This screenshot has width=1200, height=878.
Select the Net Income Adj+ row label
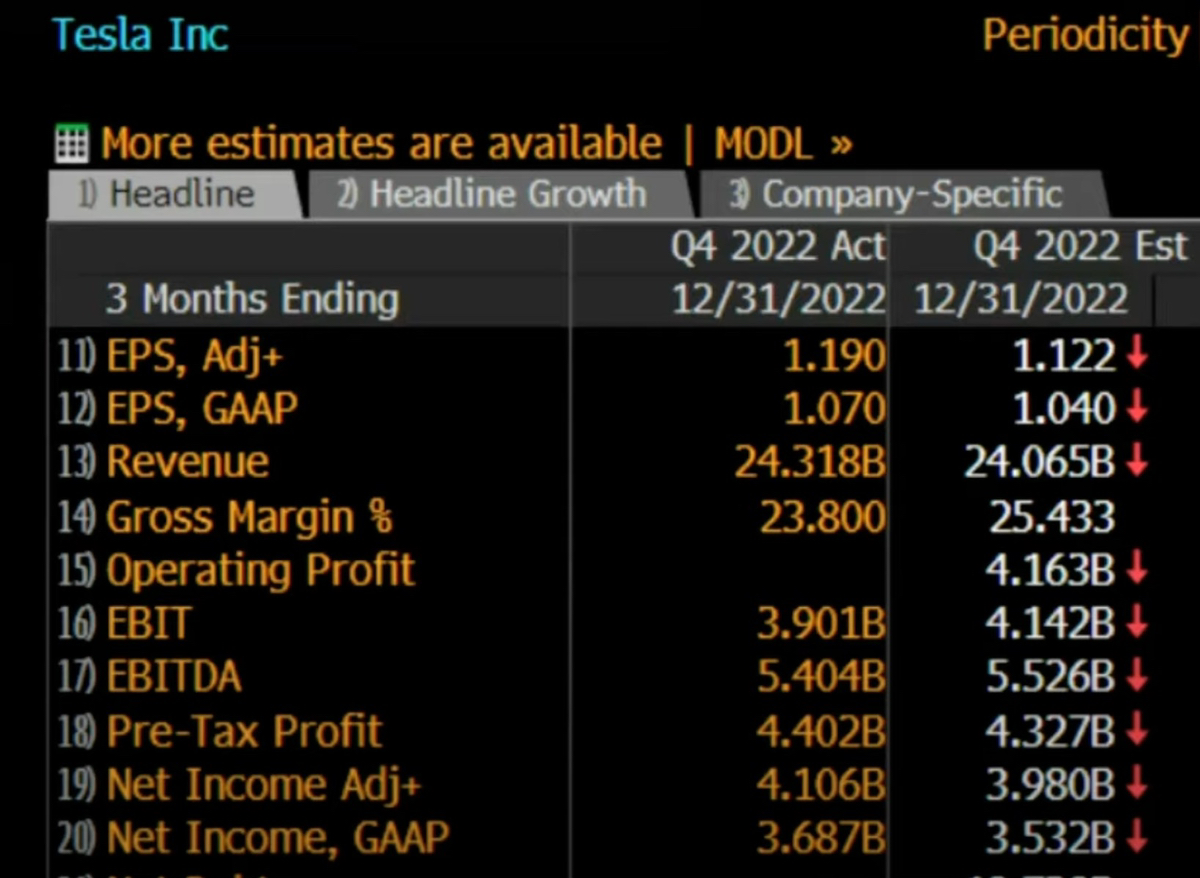pos(264,785)
